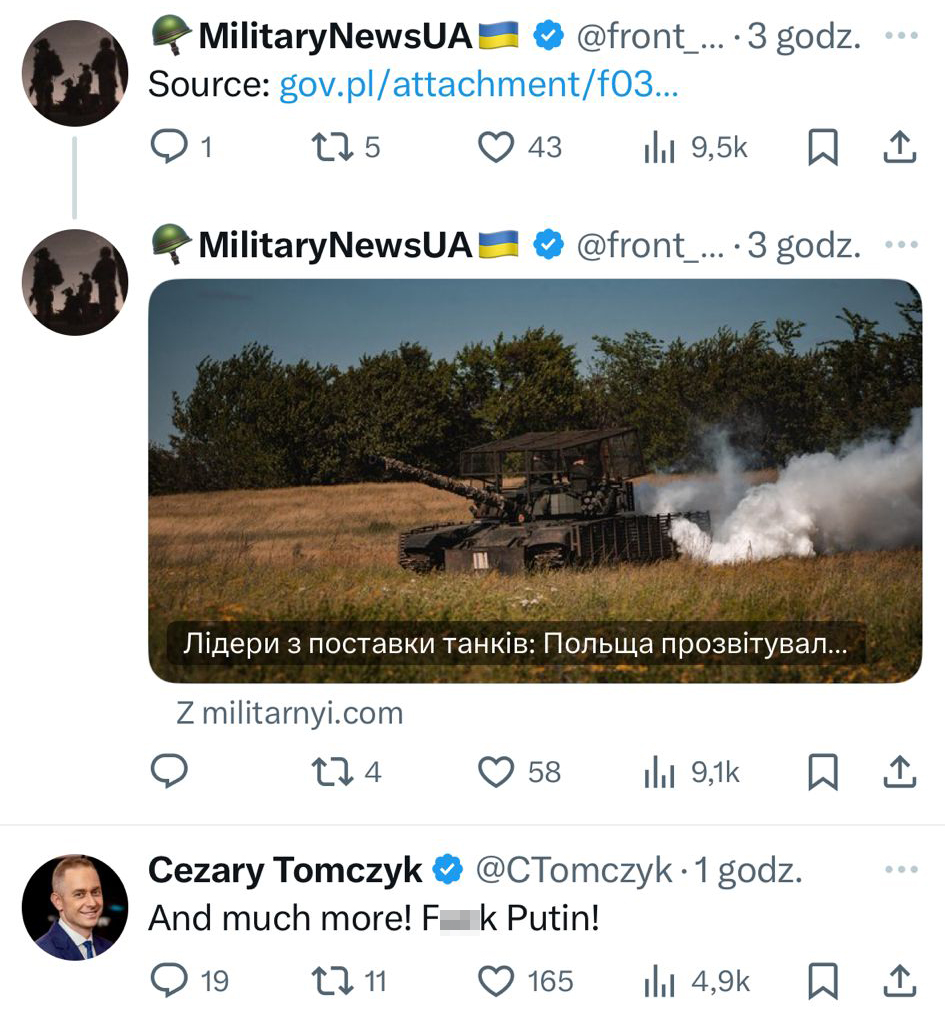Share the militarnyi.com article tweet
The image size is (945, 1033).
click(899, 772)
